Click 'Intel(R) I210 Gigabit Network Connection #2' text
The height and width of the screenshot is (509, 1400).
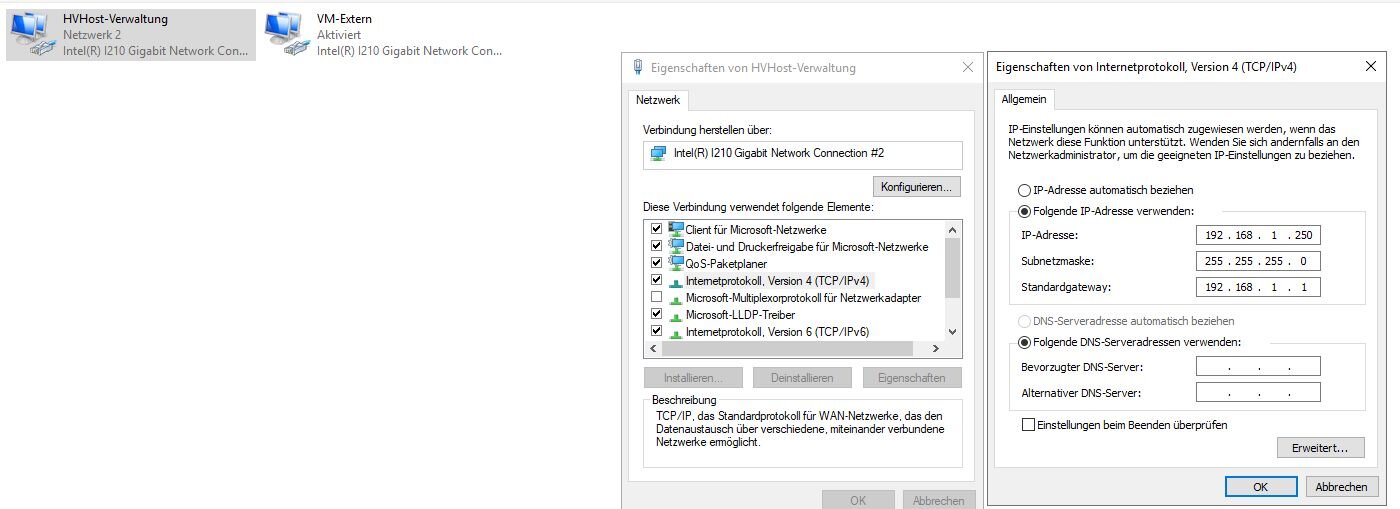pos(779,154)
